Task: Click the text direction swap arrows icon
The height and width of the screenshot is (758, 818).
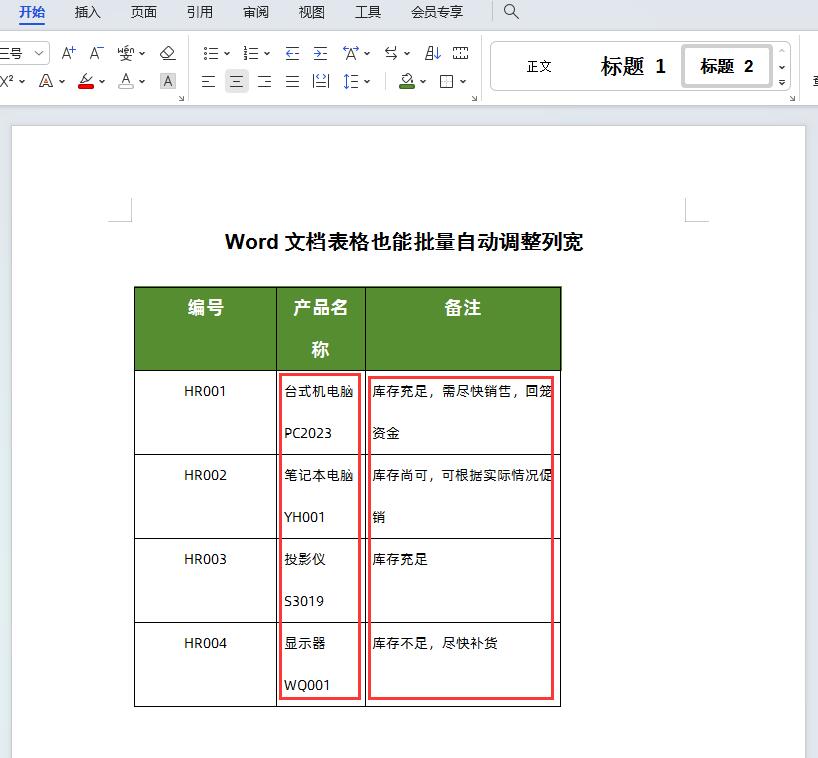Action: tap(391, 53)
